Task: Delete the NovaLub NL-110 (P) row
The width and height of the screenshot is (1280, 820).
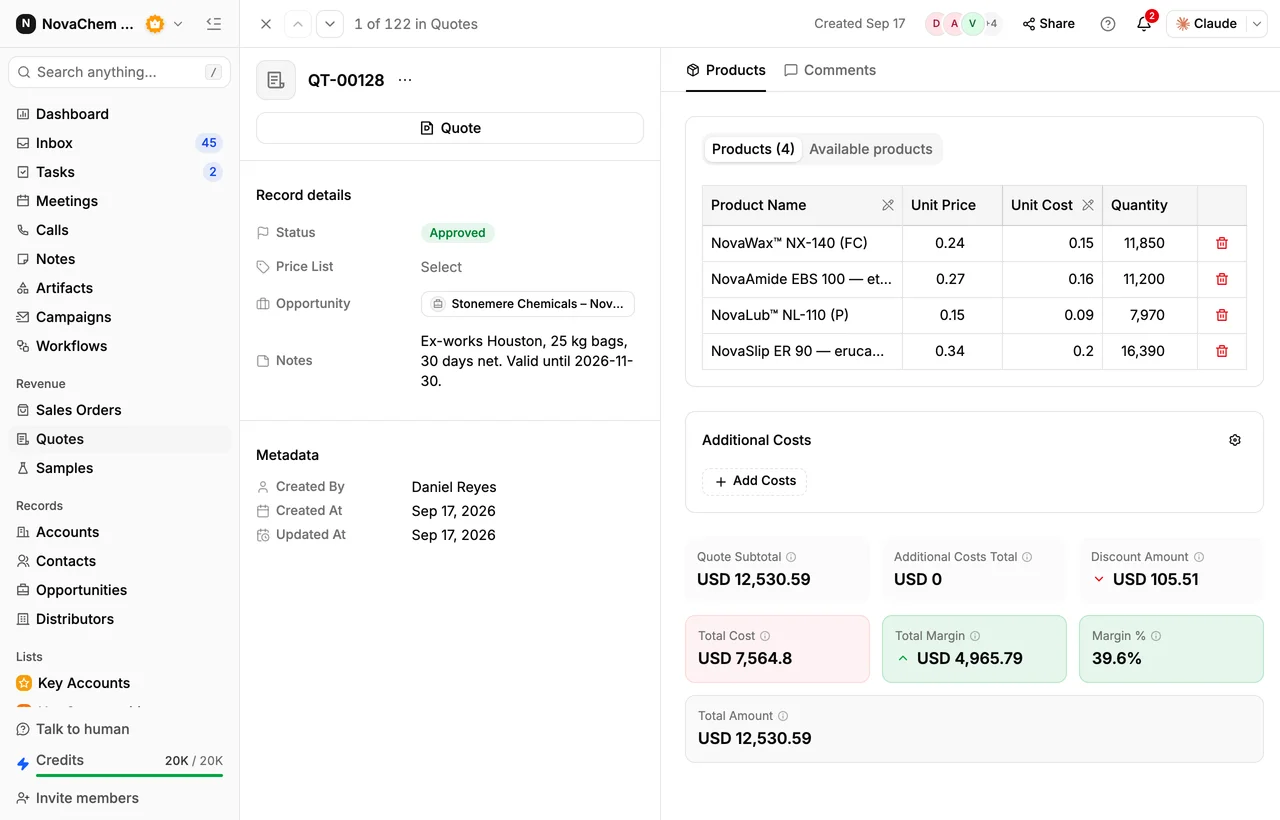Action: click(1221, 315)
